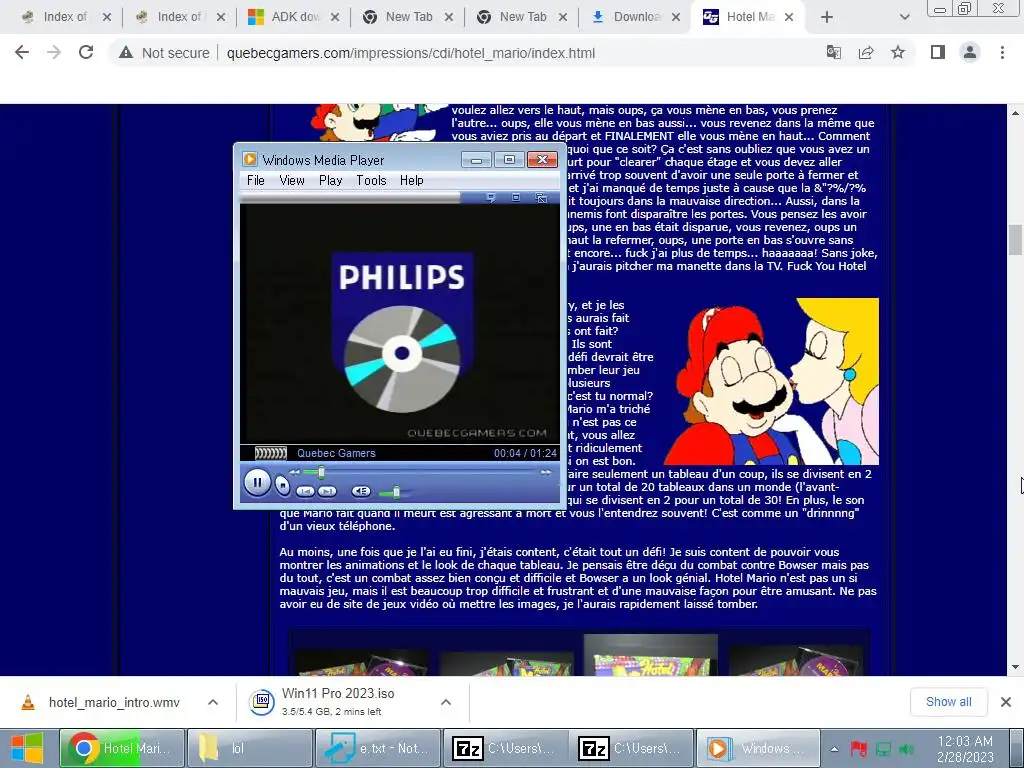Image resolution: width=1024 pixels, height=768 pixels.
Task: Bookmark this page with the star icon
Action: point(898,52)
